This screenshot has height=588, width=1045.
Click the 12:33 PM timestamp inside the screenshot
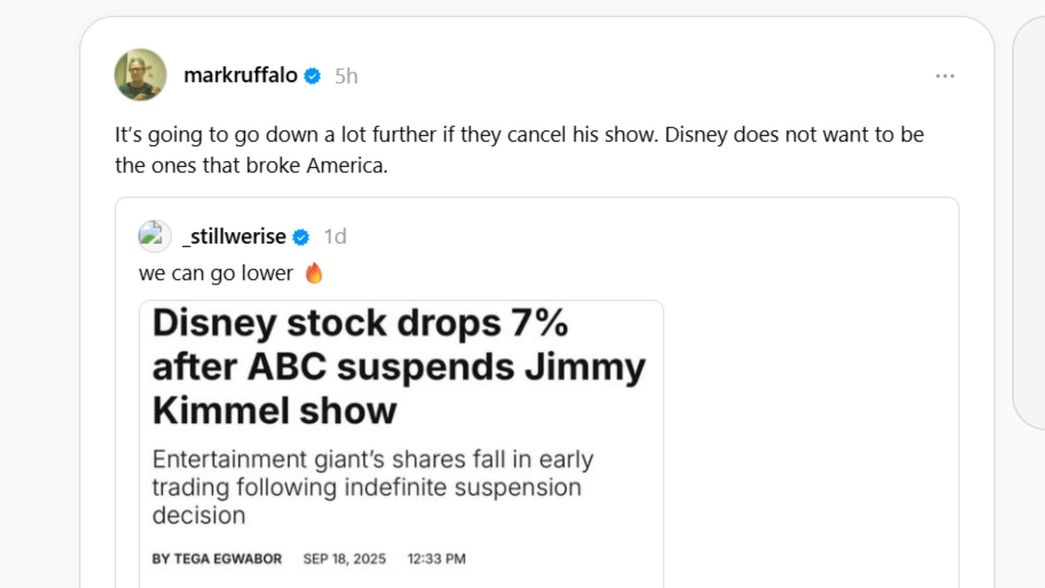tap(435, 558)
